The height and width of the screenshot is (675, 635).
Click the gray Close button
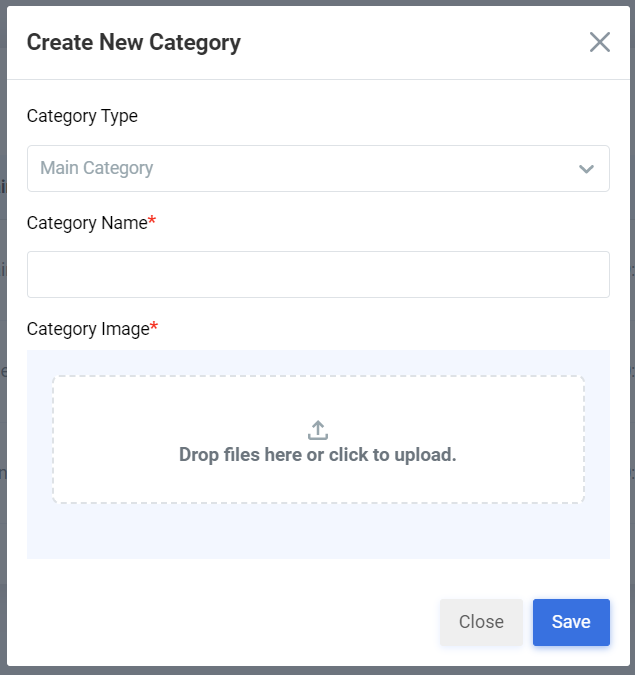(481, 622)
